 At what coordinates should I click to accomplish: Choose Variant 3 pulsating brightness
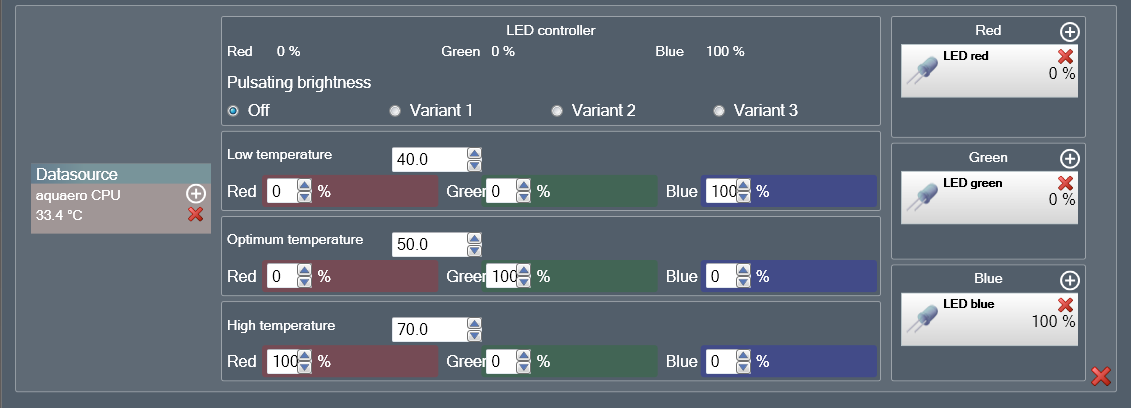pyautogui.click(x=719, y=111)
